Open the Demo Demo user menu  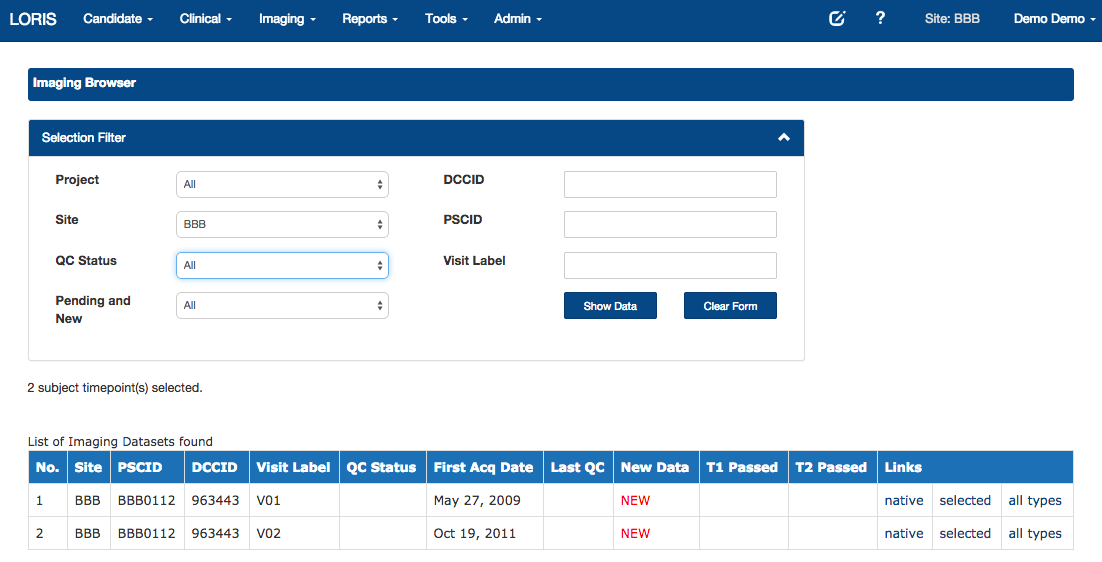pyautogui.click(x=1054, y=19)
